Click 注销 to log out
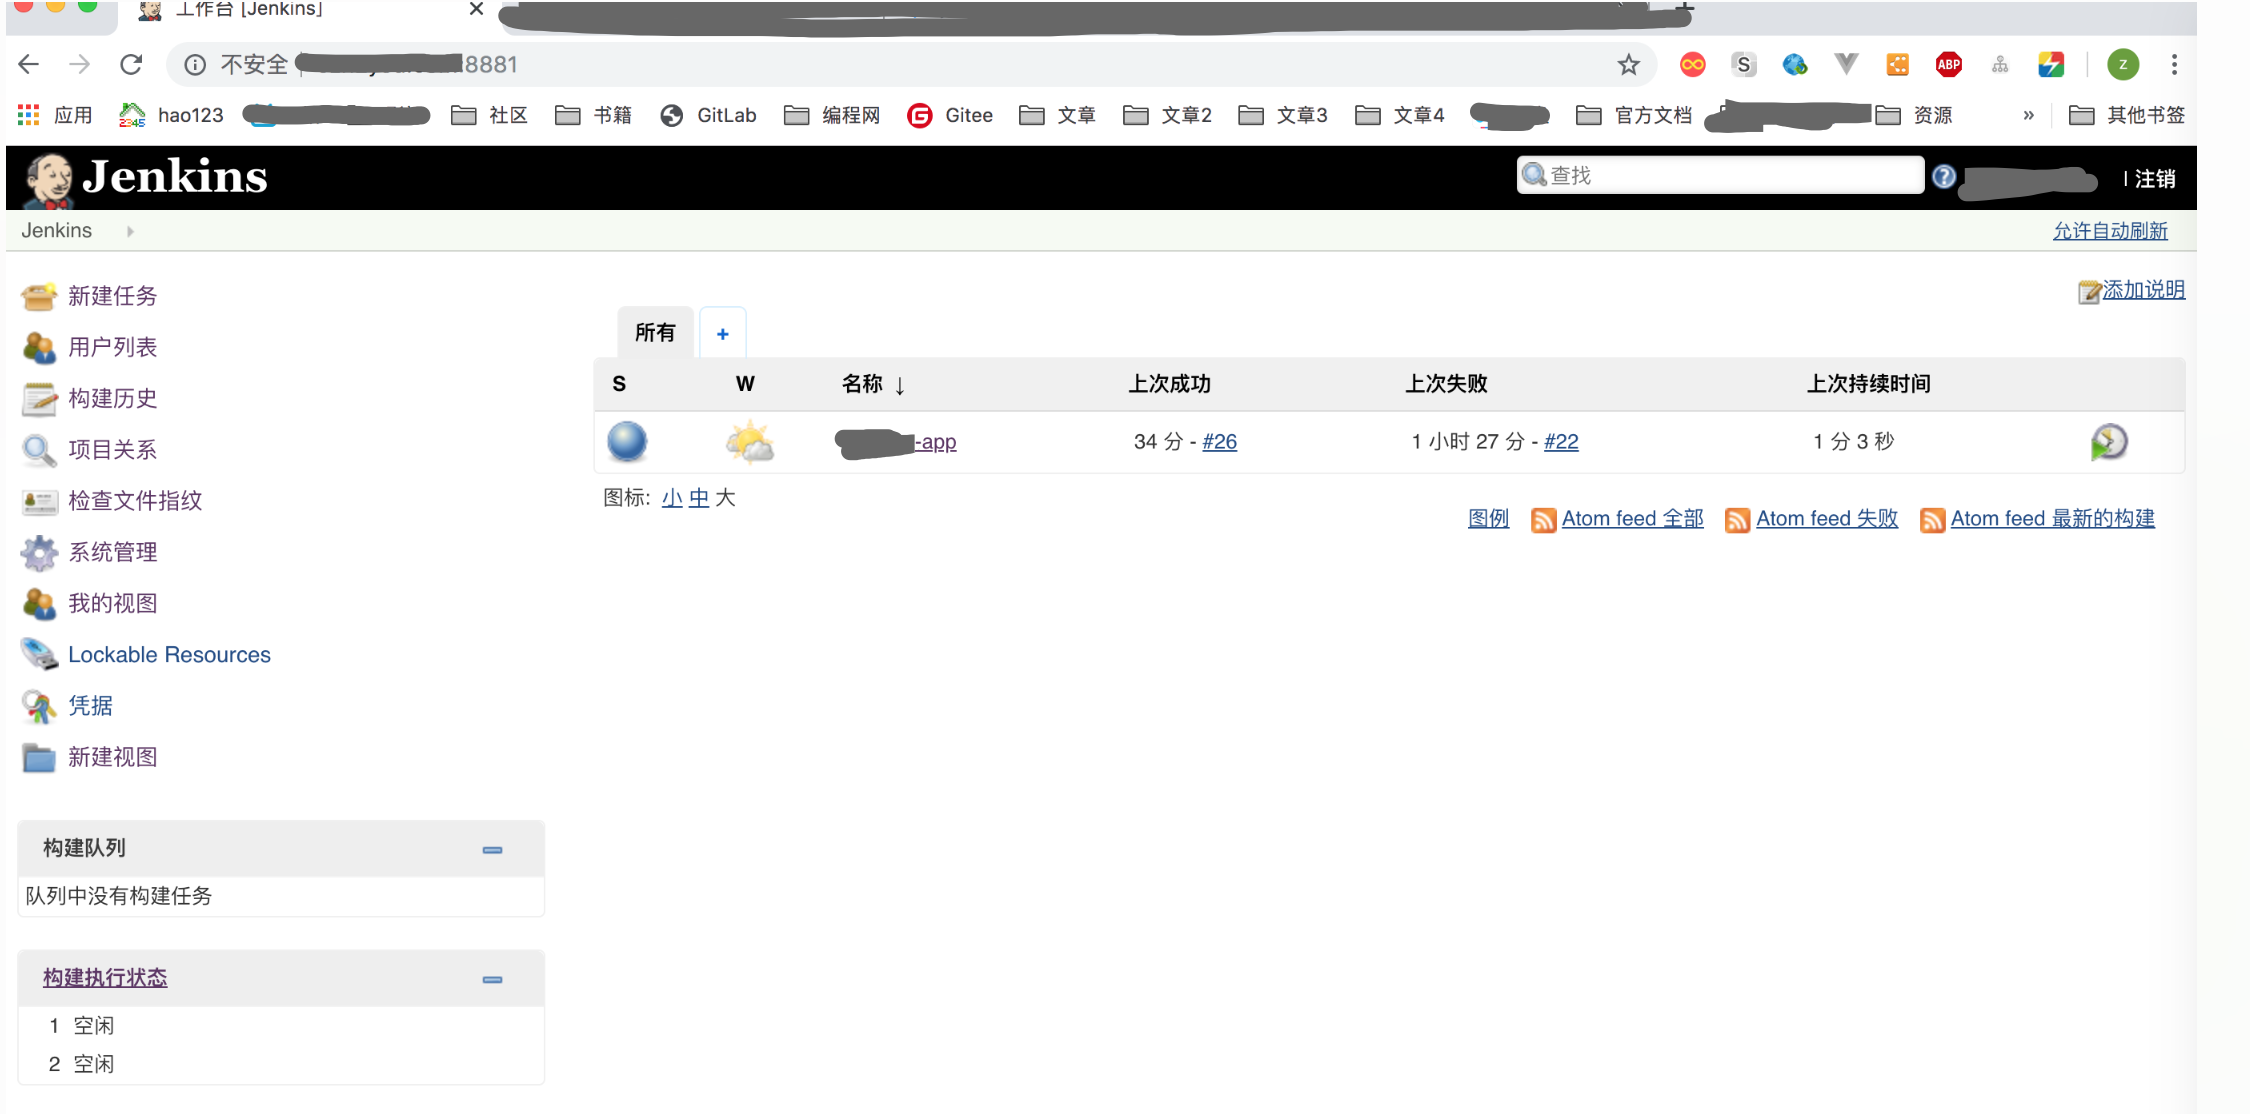Viewport: 2250px width, 1114px height. (2154, 179)
